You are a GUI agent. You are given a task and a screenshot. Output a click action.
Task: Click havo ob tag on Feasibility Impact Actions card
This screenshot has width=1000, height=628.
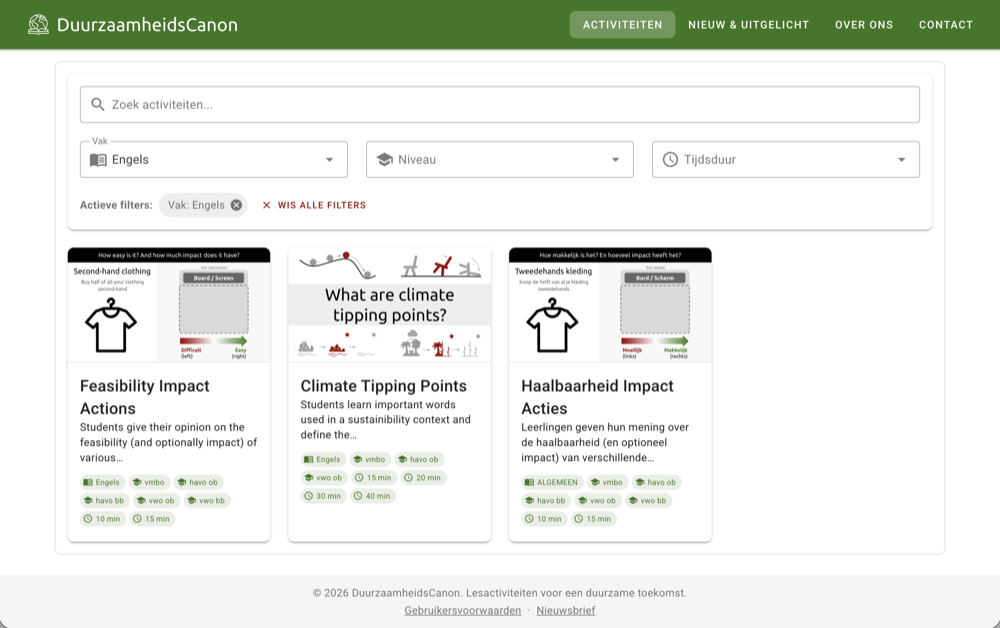pos(197,482)
